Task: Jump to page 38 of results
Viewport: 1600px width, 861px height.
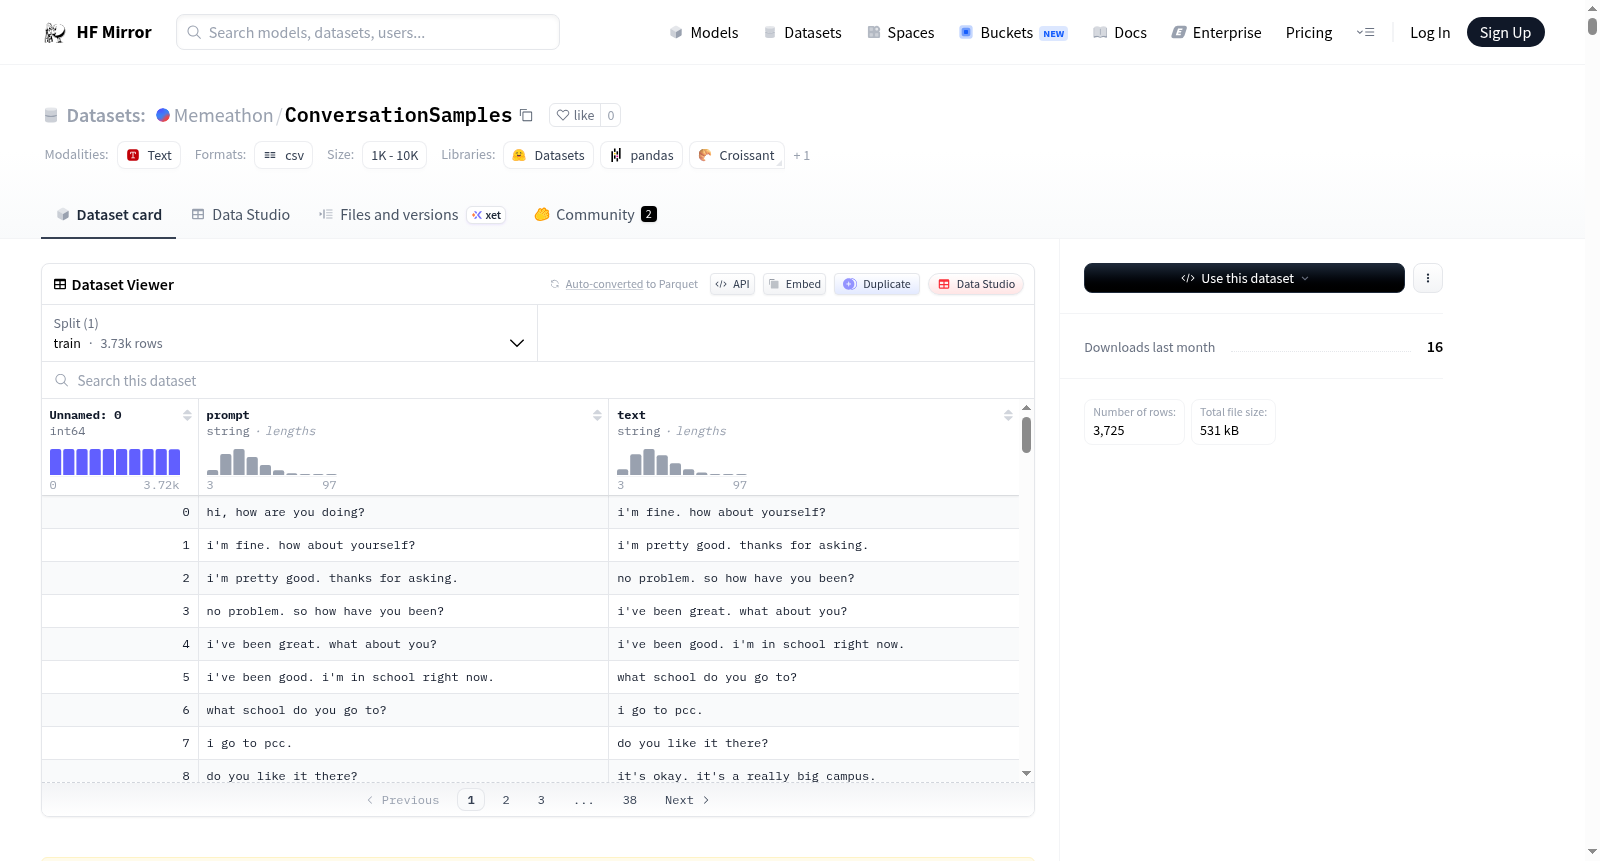Action: tap(630, 800)
